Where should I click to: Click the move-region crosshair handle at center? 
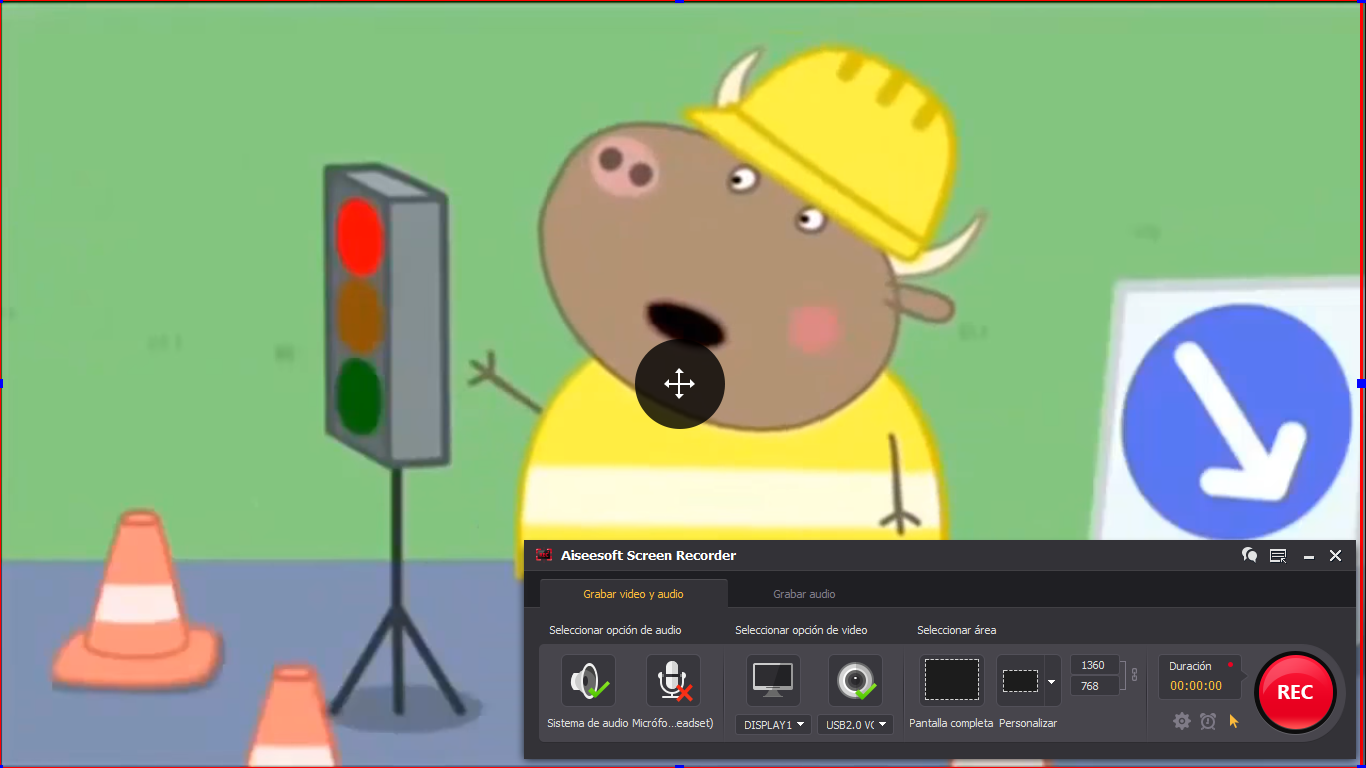click(680, 384)
